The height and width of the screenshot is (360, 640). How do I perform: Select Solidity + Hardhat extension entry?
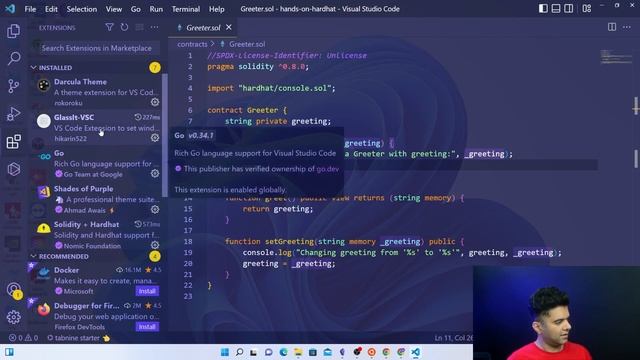95,234
